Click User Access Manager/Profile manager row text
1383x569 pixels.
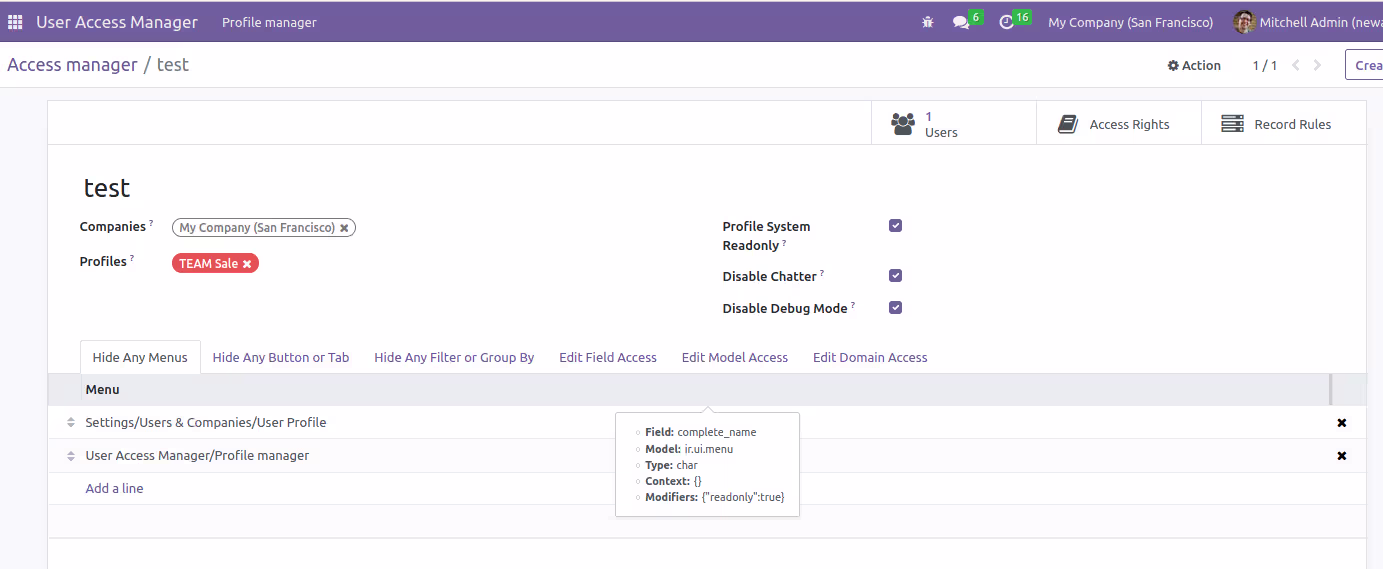pyautogui.click(x=197, y=456)
